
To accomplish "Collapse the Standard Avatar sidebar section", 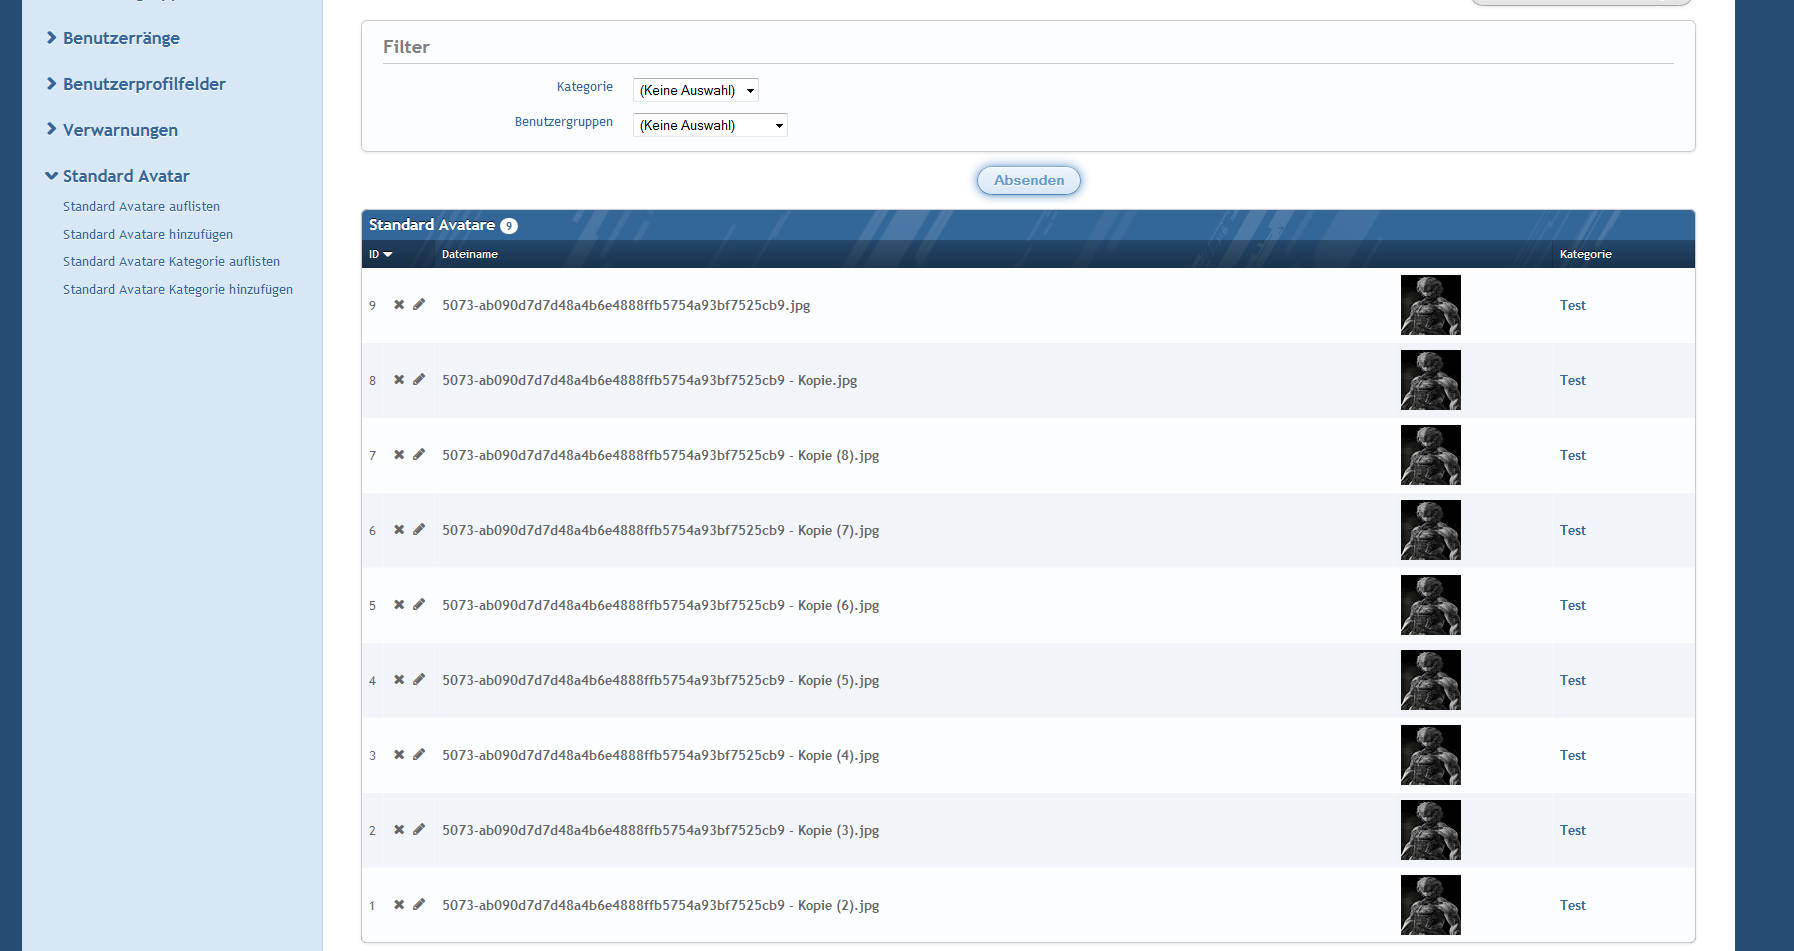I will [126, 176].
